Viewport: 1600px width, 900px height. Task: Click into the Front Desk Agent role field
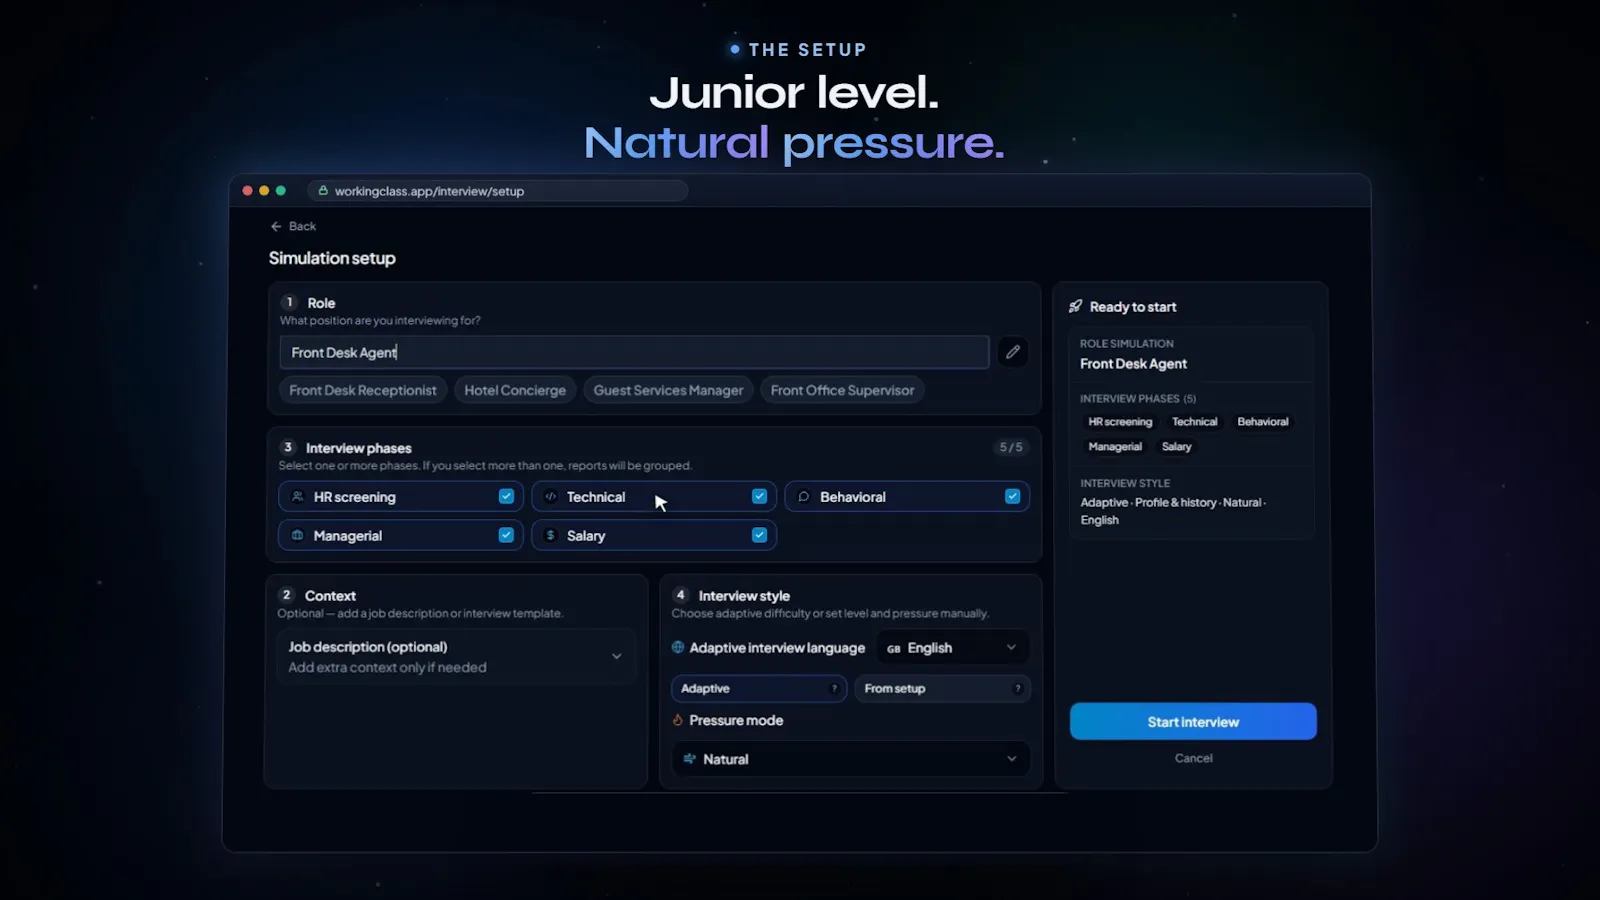[x=634, y=352]
